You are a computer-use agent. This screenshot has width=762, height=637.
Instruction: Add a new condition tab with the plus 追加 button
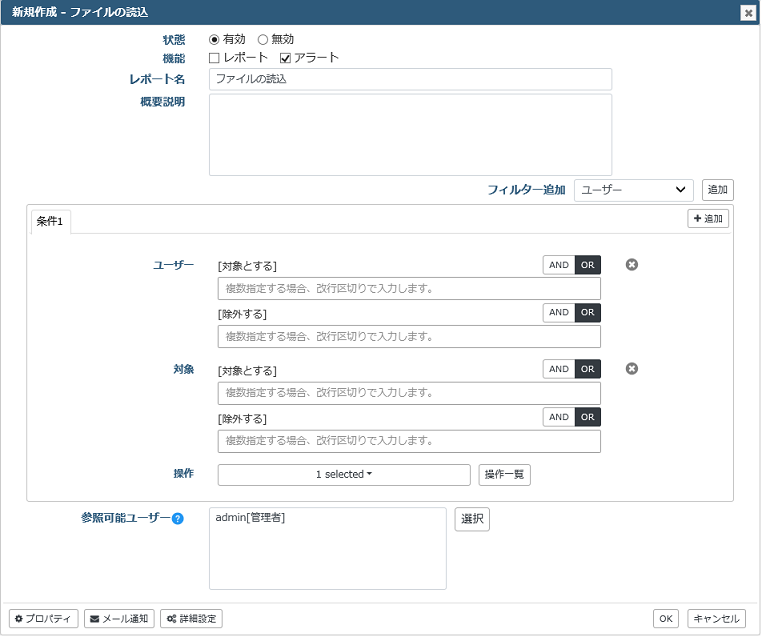pos(708,219)
